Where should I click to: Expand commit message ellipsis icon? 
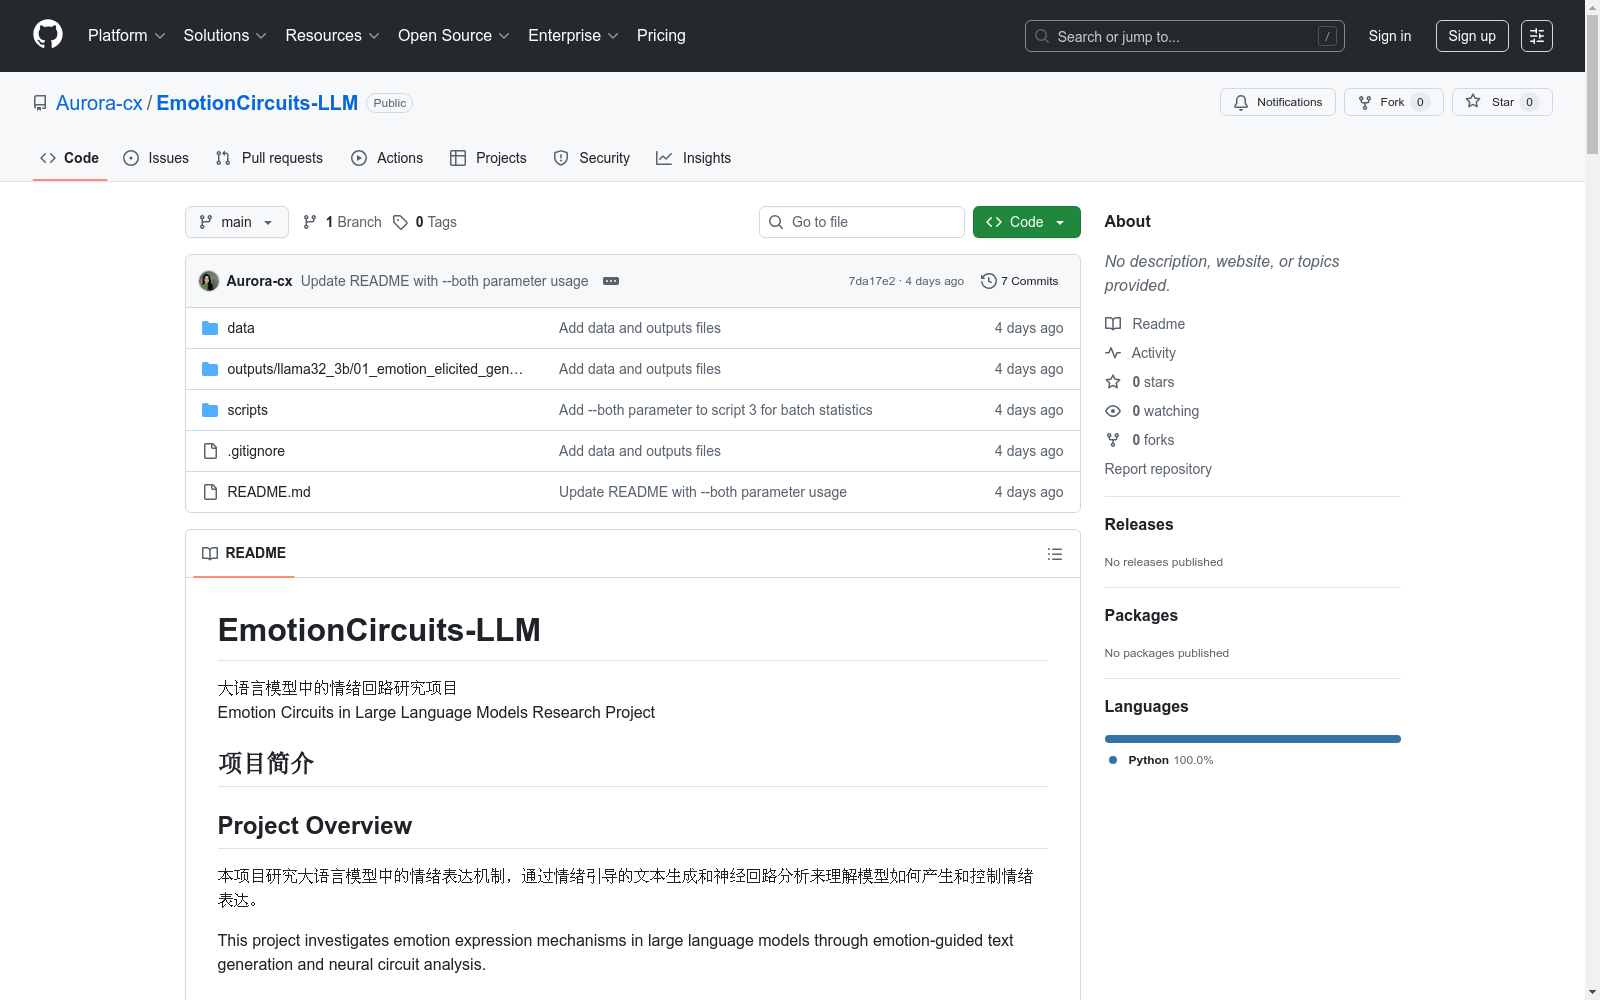coord(611,281)
